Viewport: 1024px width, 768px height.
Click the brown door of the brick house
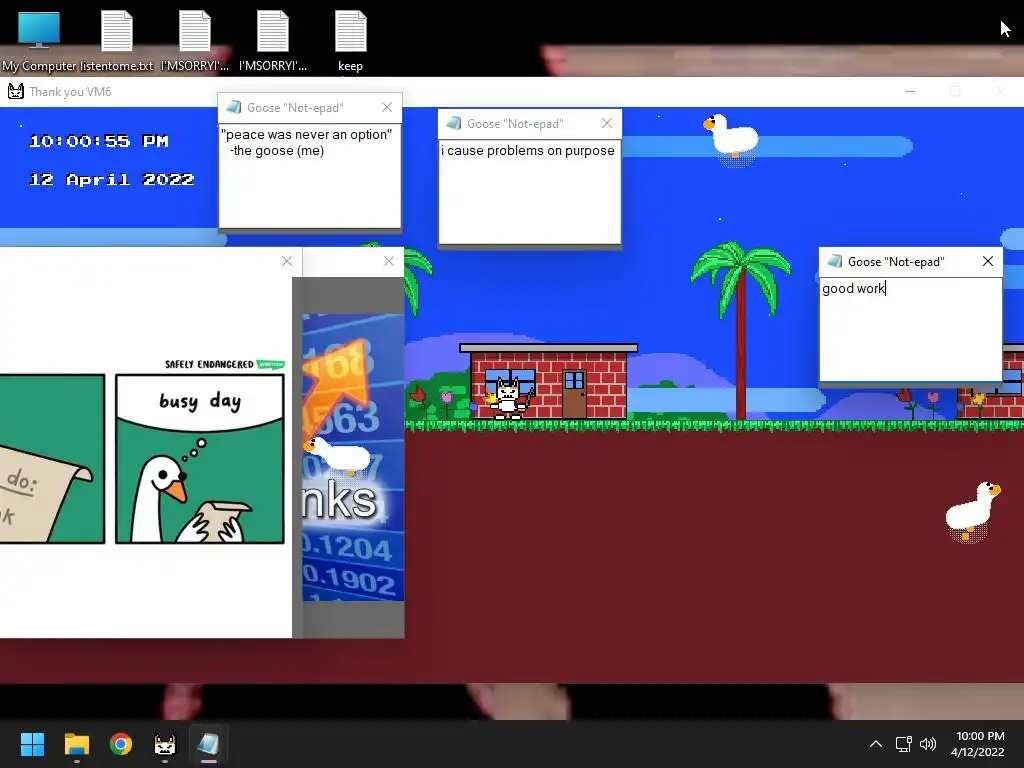[574, 394]
